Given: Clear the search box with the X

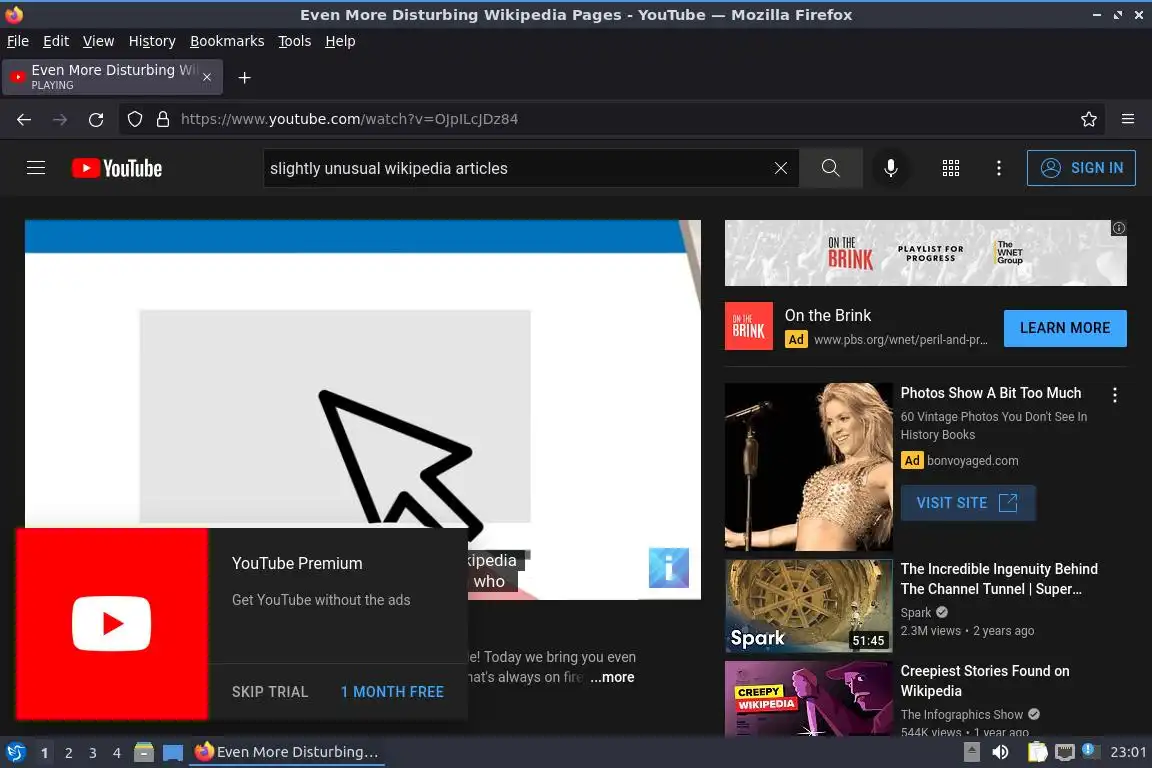Looking at the screenshot, I should [780, 168].
